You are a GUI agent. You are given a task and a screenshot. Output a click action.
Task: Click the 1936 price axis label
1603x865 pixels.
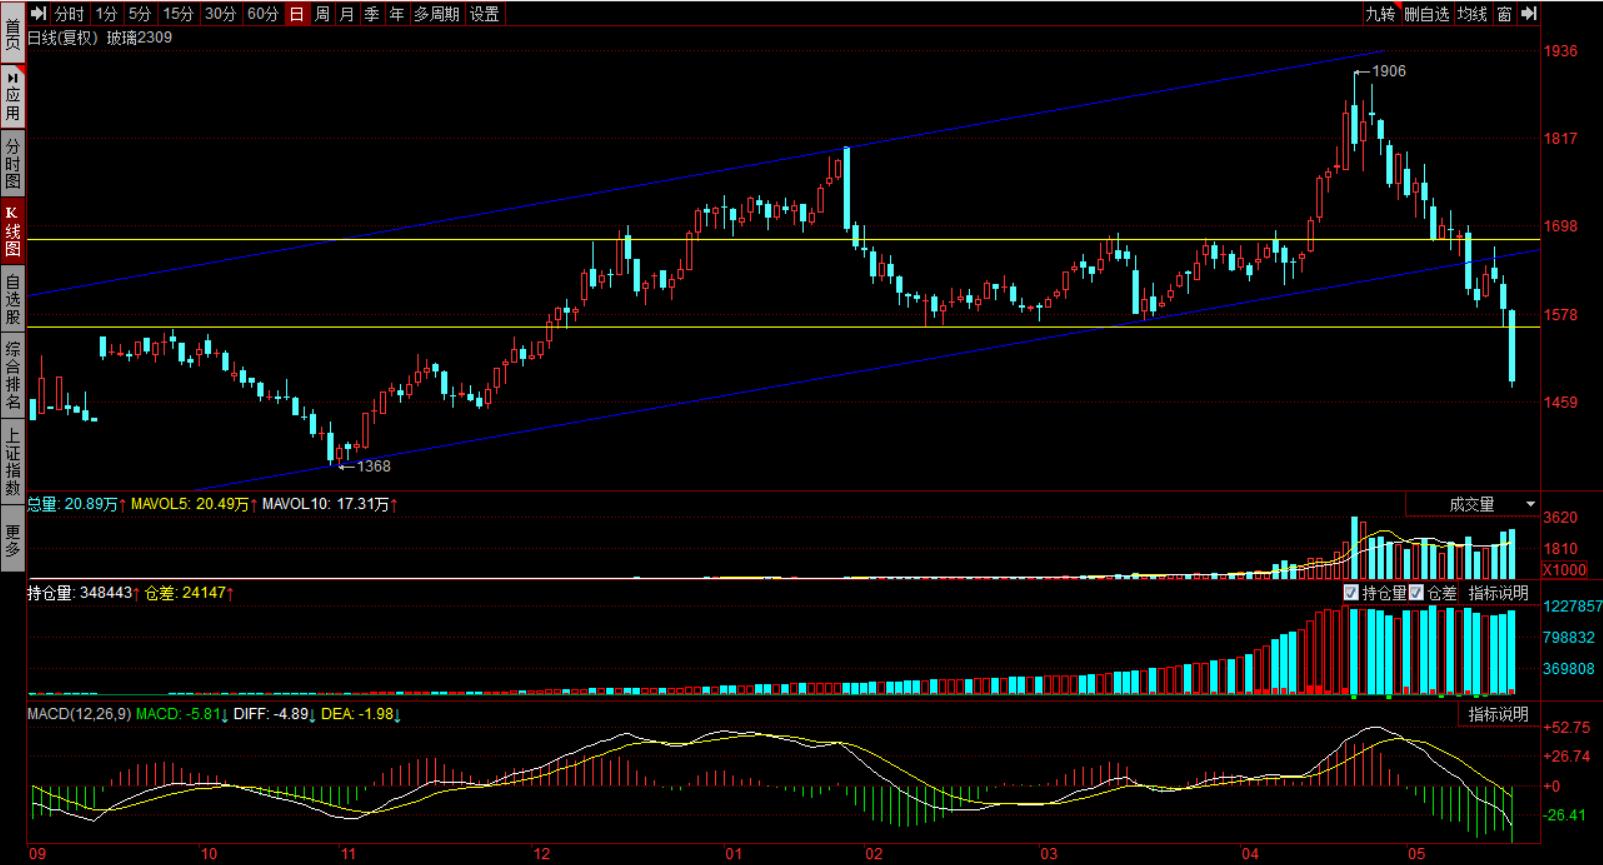point(1561,51)
